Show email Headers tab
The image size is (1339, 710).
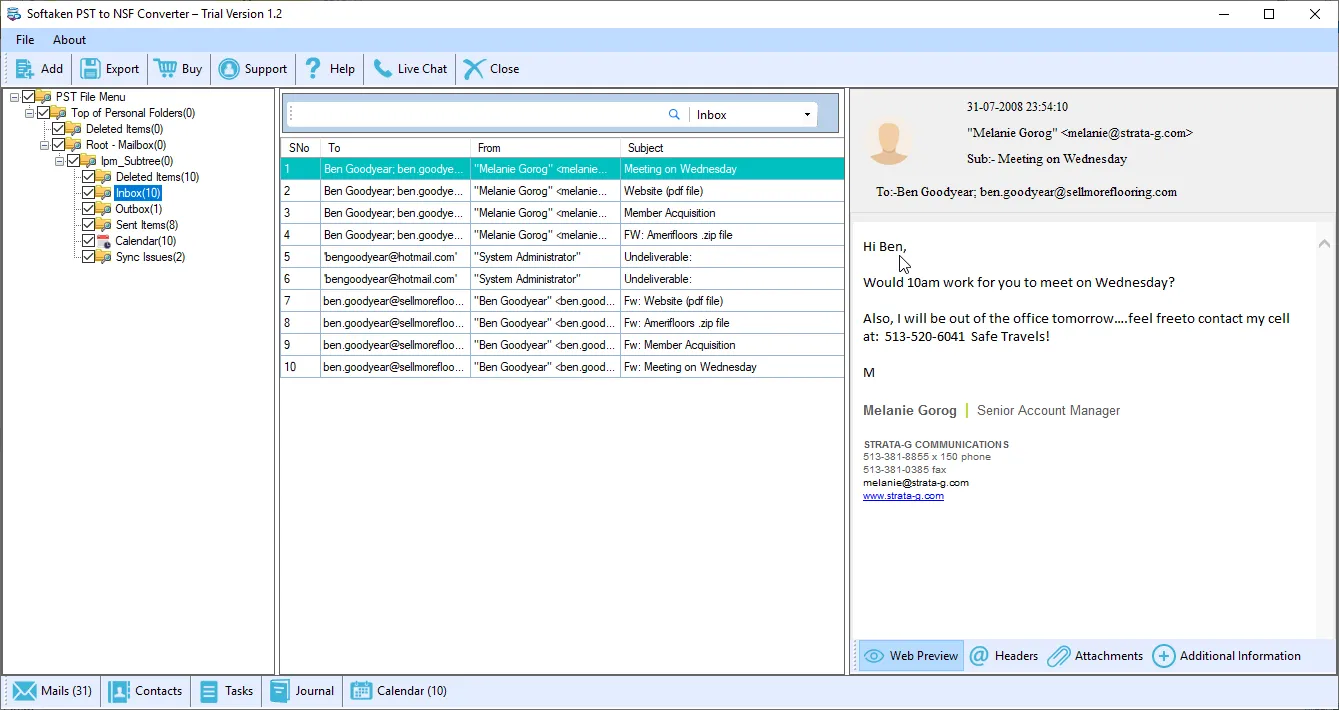pos(1004,656)
